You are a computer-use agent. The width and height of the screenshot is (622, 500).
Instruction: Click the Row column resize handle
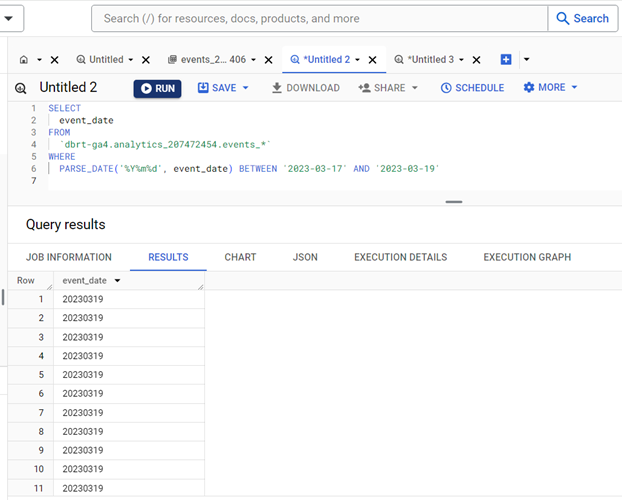pyautogui.click(x=50, y=287)
